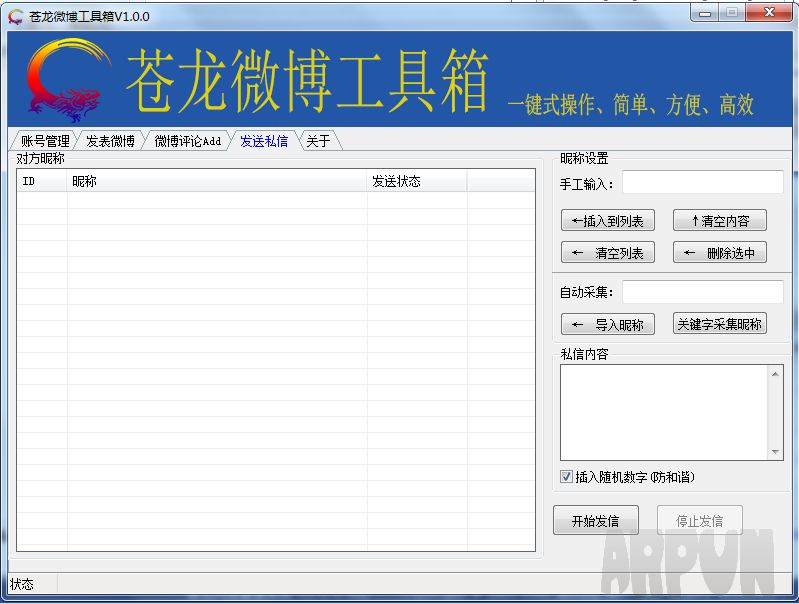Screen dimensions: 799x604
Task: Click the 导入昵称 button
Action: pos(608,324)
